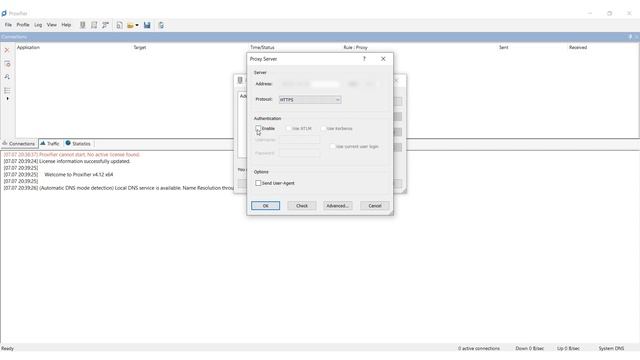Screen dimensions: 640x360
Task: Click the Down 0 B/sec status entry
Action: [529, 348]
